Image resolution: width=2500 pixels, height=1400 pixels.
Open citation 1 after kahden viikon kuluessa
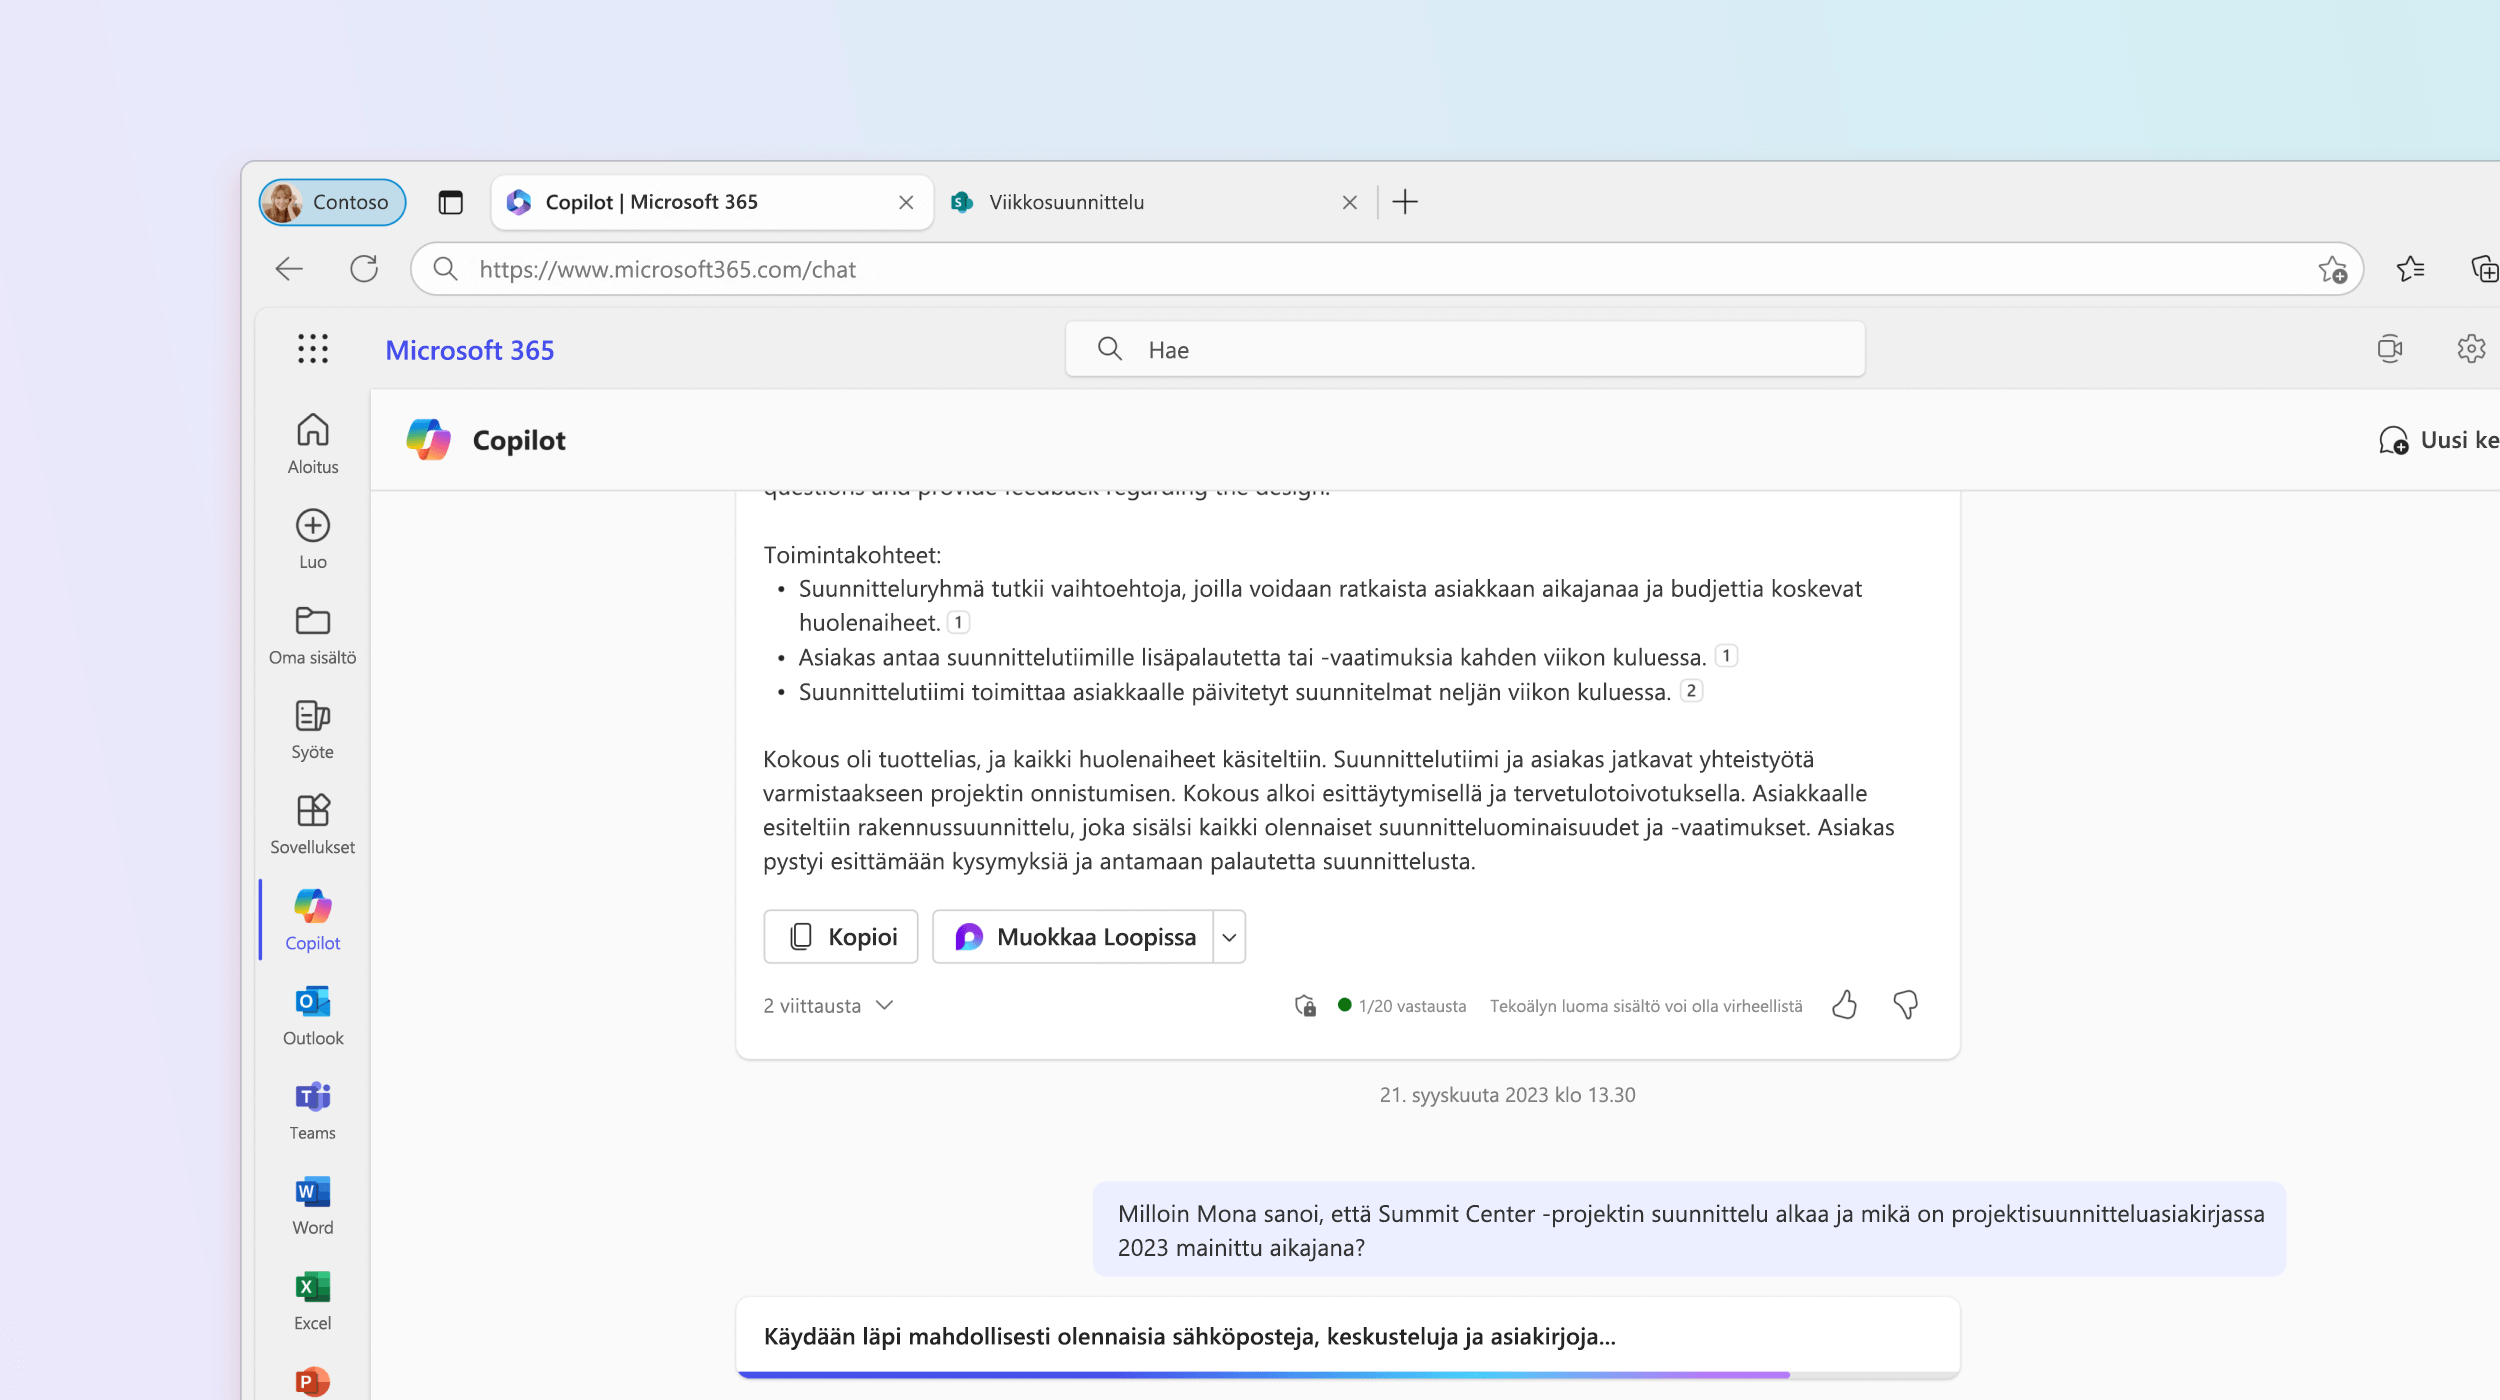(1726, 656)
